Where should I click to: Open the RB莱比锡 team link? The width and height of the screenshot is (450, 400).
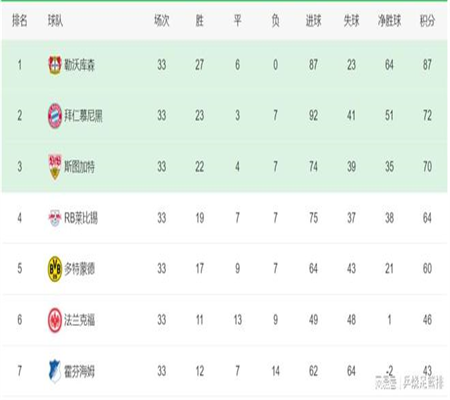[x=81, y=218]
